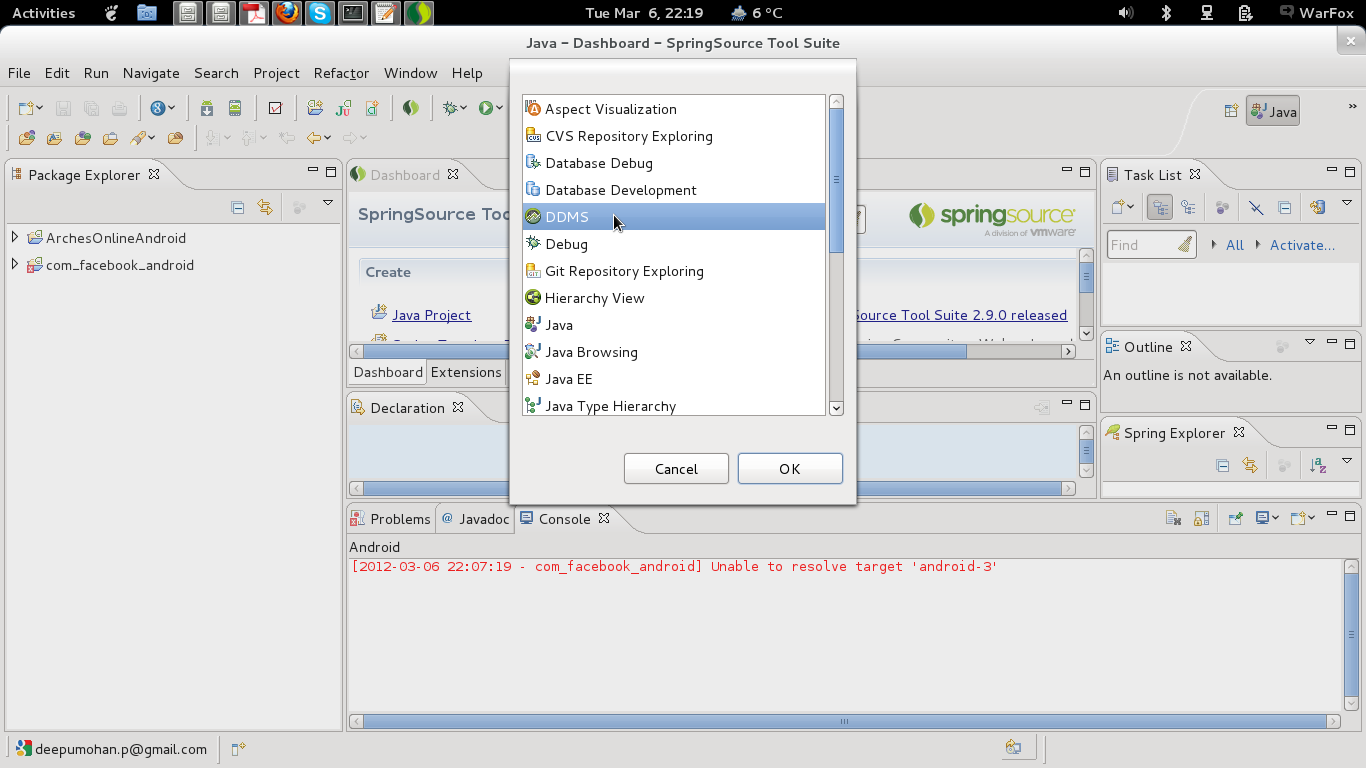1366x768 pixels.
Task: Switch to the Problems tab
Action: [x=391, y=519]
